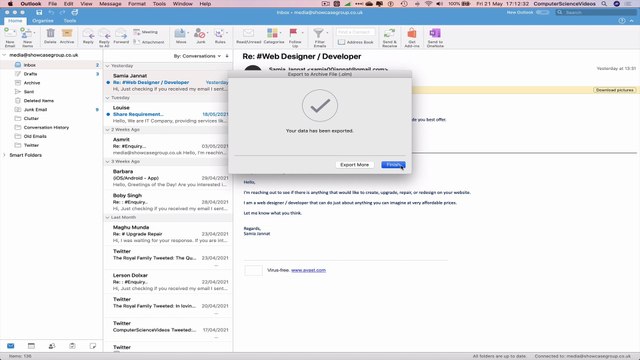
Task: Collapse the 3 Weeks Ago group
Action: tap(107, 162)
